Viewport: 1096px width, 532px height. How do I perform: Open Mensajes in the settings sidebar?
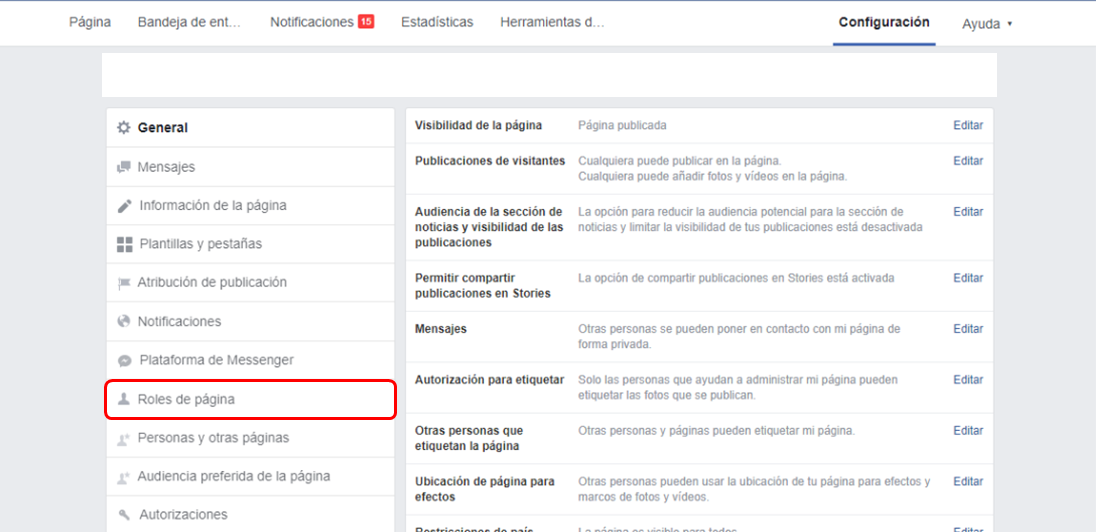tap(251, 167)
